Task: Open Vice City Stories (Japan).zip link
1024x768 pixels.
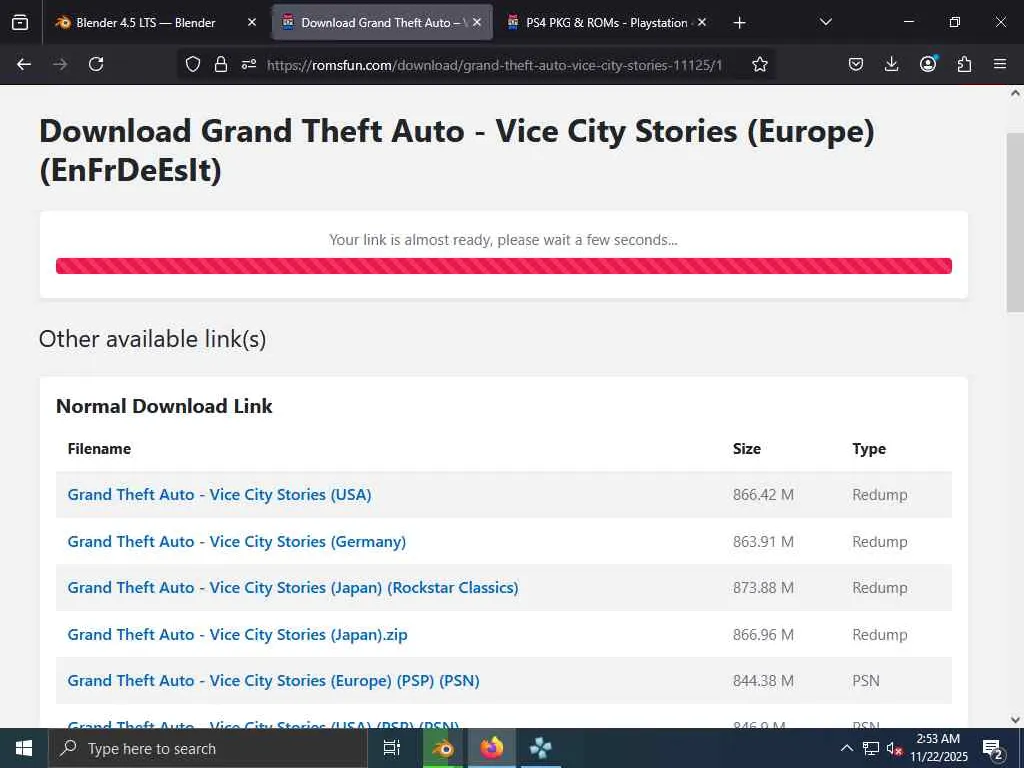Action: point(237,635)
